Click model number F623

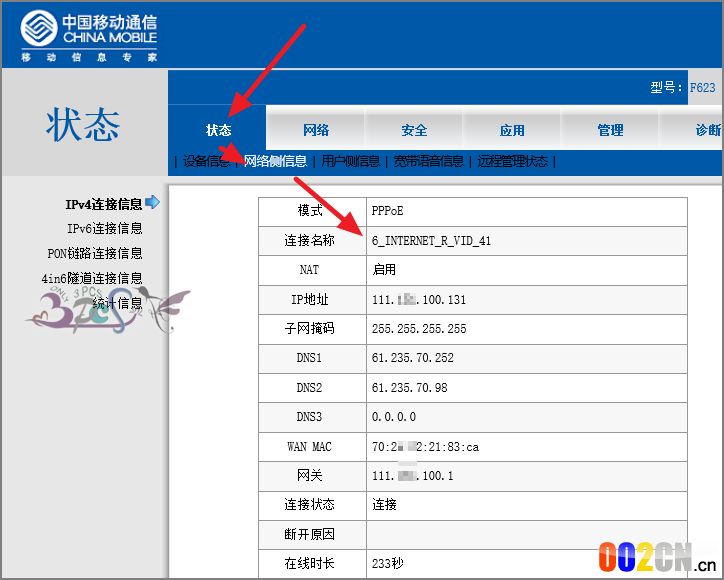click(702, 87)
